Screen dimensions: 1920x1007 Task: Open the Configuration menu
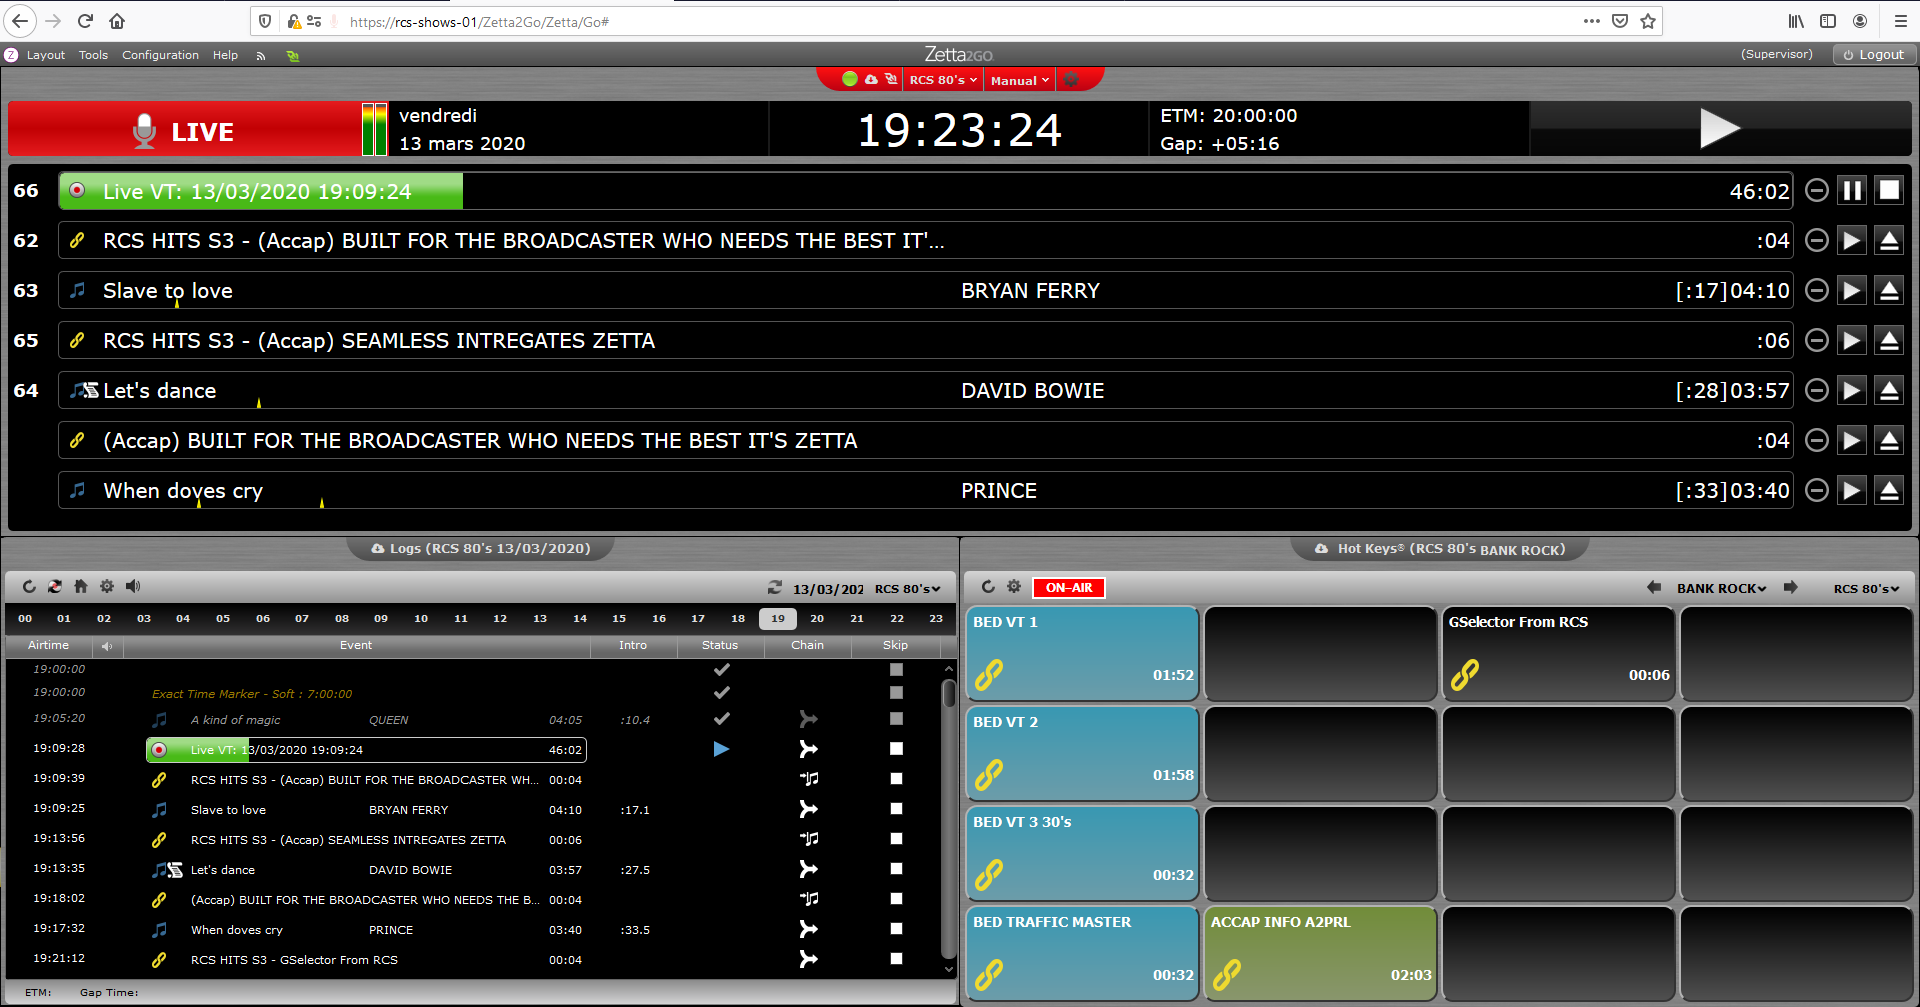[x=160, y=55]
